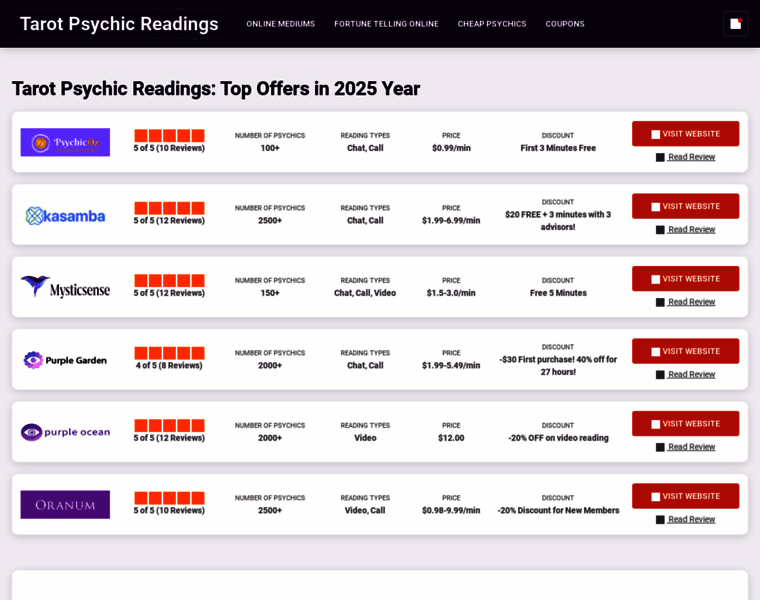Image resolution: width=760 pixels, height=600 pixels.
Task: Click the 'Chat, Call, Video' reading types
Action: click(365, 293)
